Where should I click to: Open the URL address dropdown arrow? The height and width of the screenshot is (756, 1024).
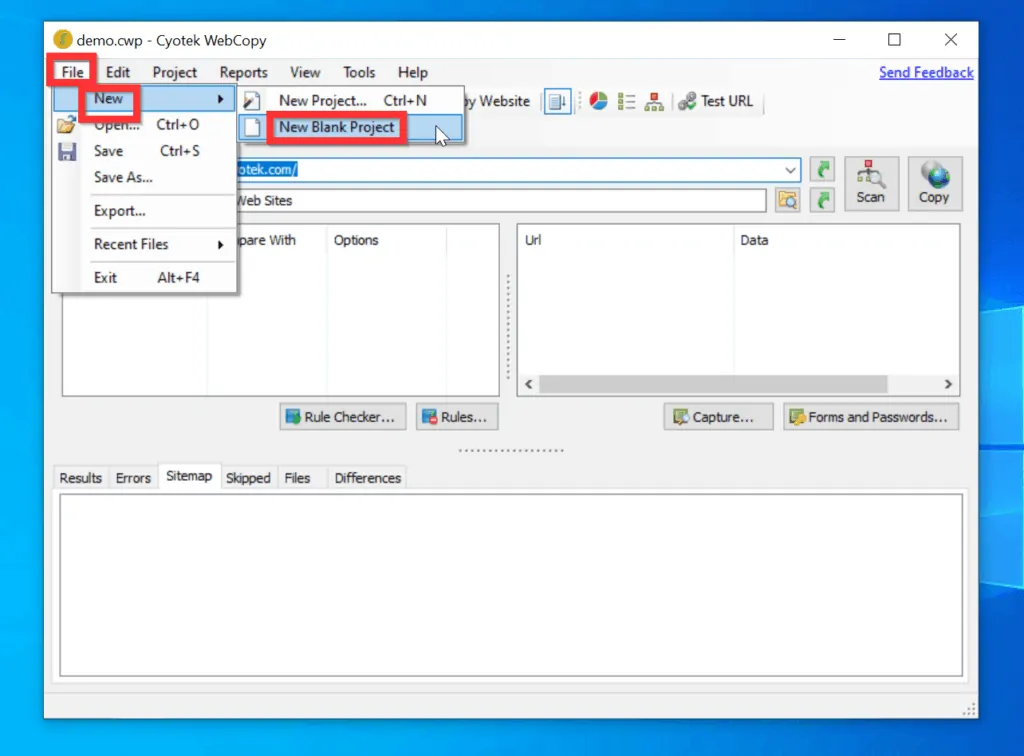(x=790, y=170)
